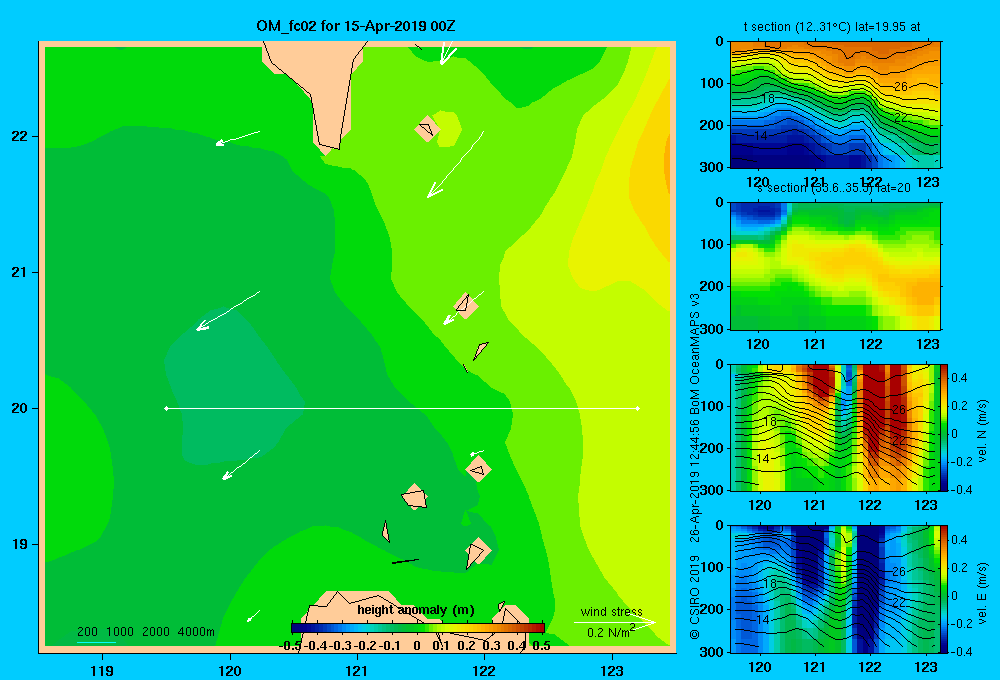Viewport: 1000px width, 680px height.
Task: Click the '4000m' depth contour label
Action: [196, 632]
